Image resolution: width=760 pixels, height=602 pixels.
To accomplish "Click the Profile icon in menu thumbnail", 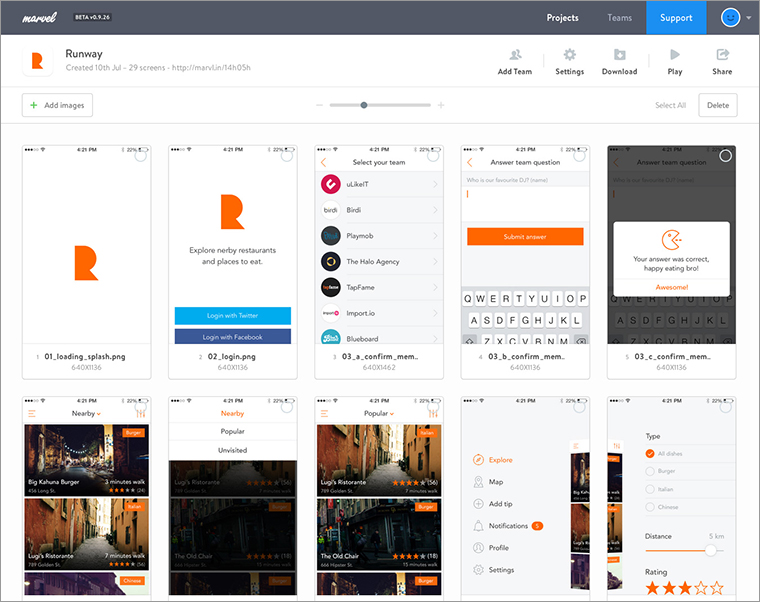I will point(478,548).
